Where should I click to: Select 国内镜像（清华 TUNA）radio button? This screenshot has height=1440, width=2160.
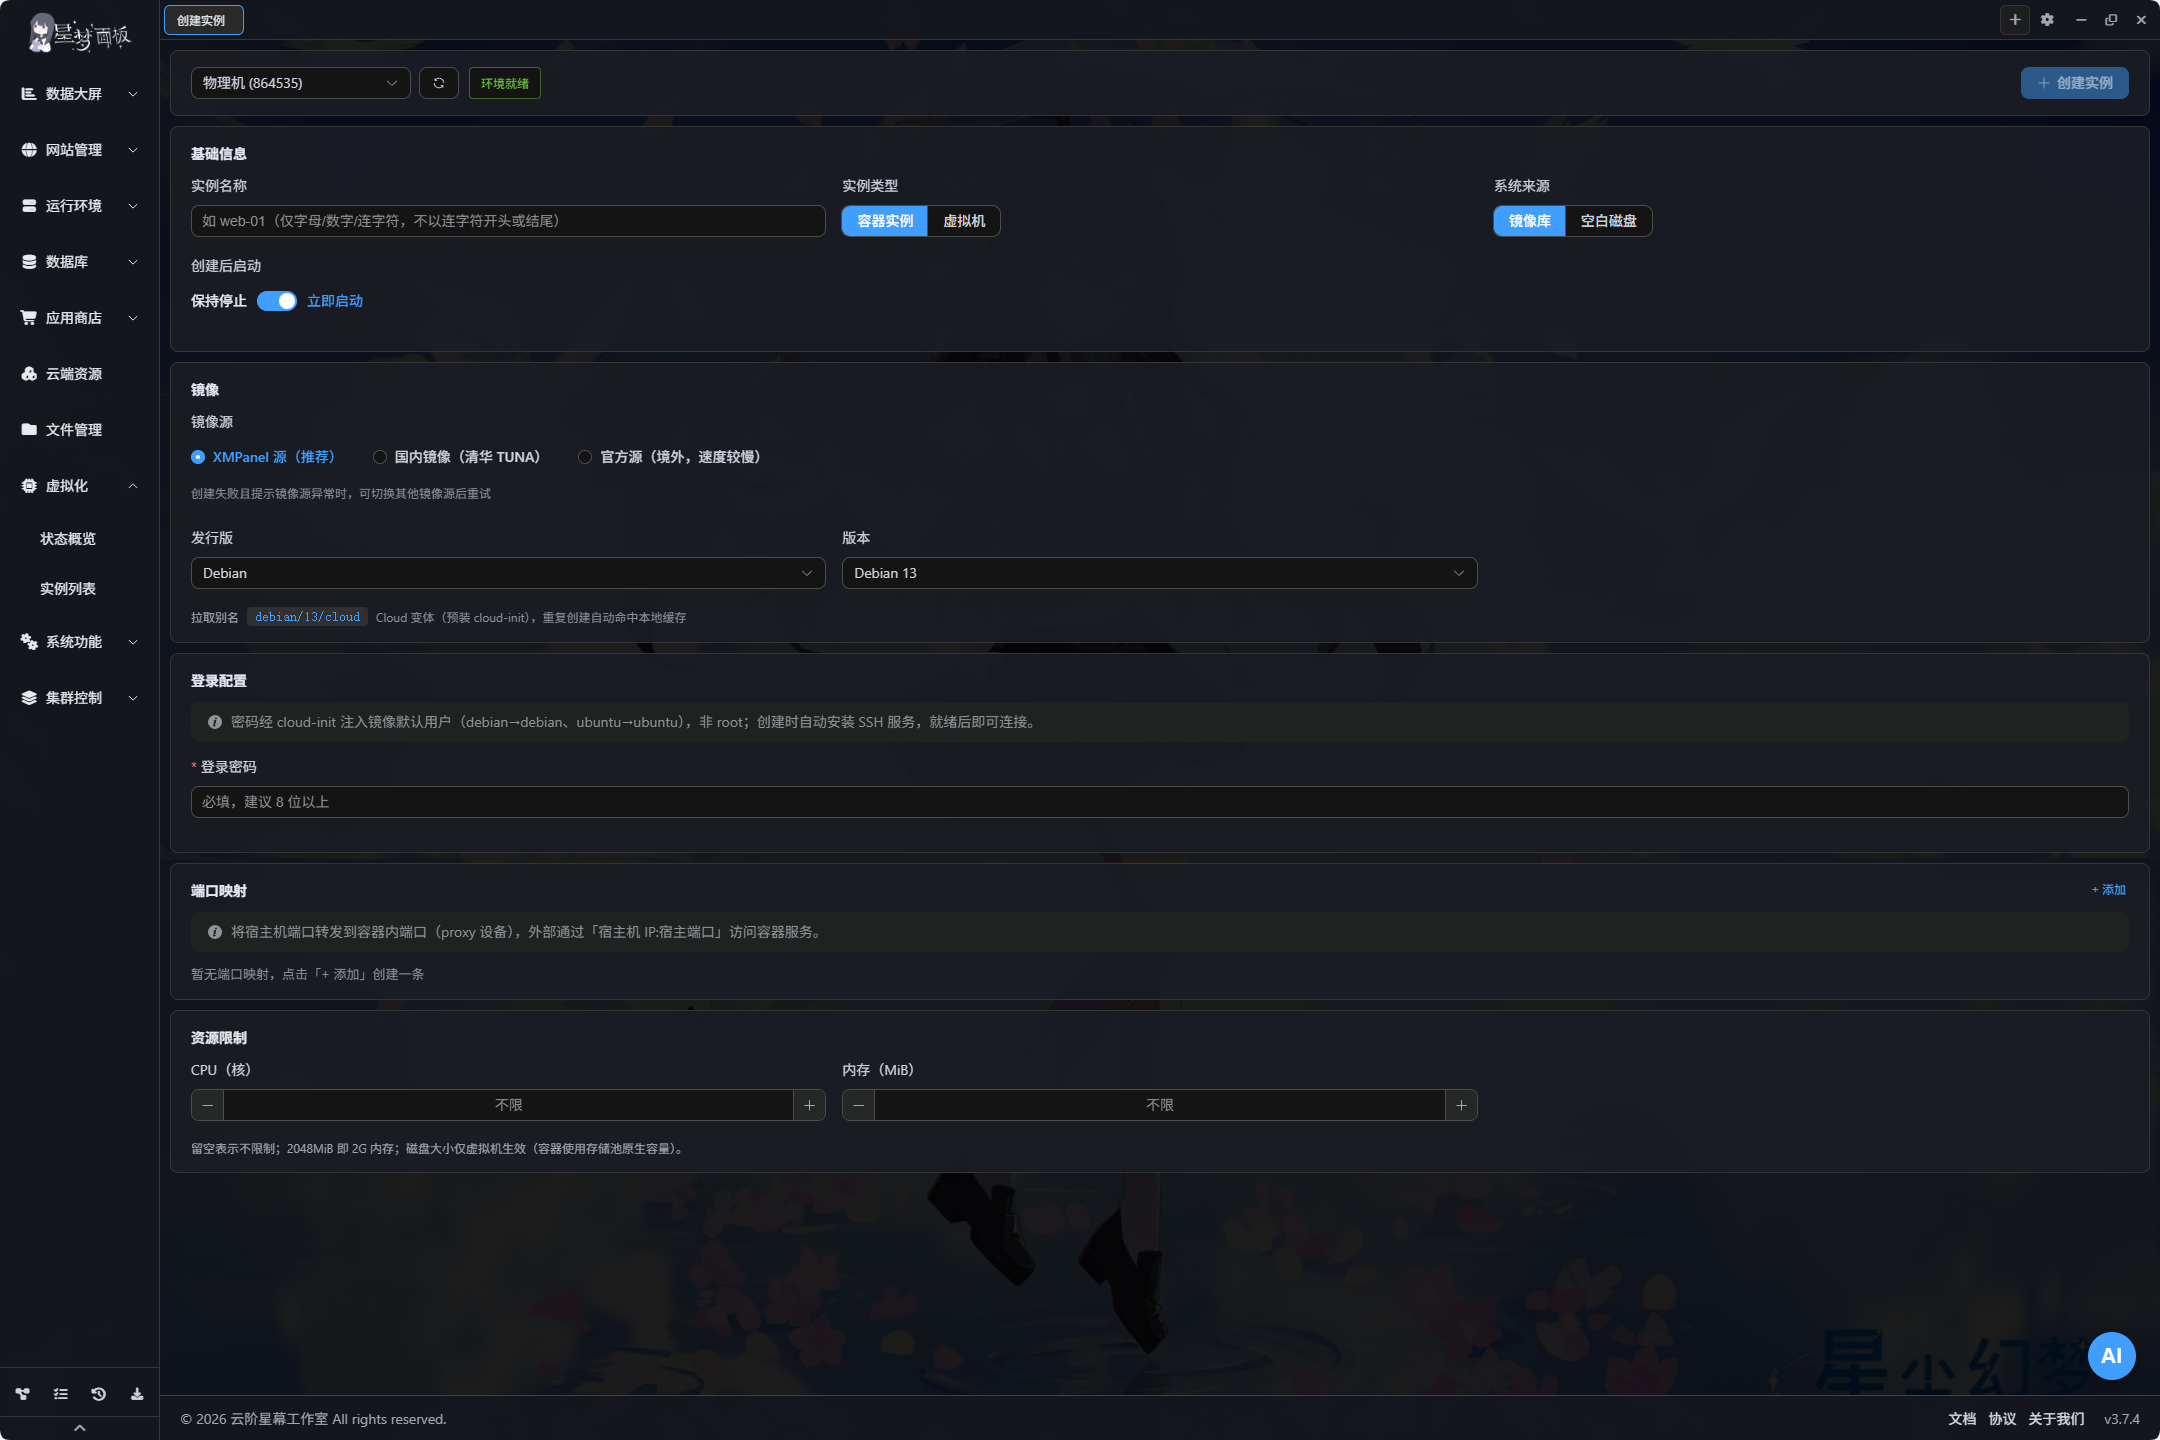pos(380,457)
